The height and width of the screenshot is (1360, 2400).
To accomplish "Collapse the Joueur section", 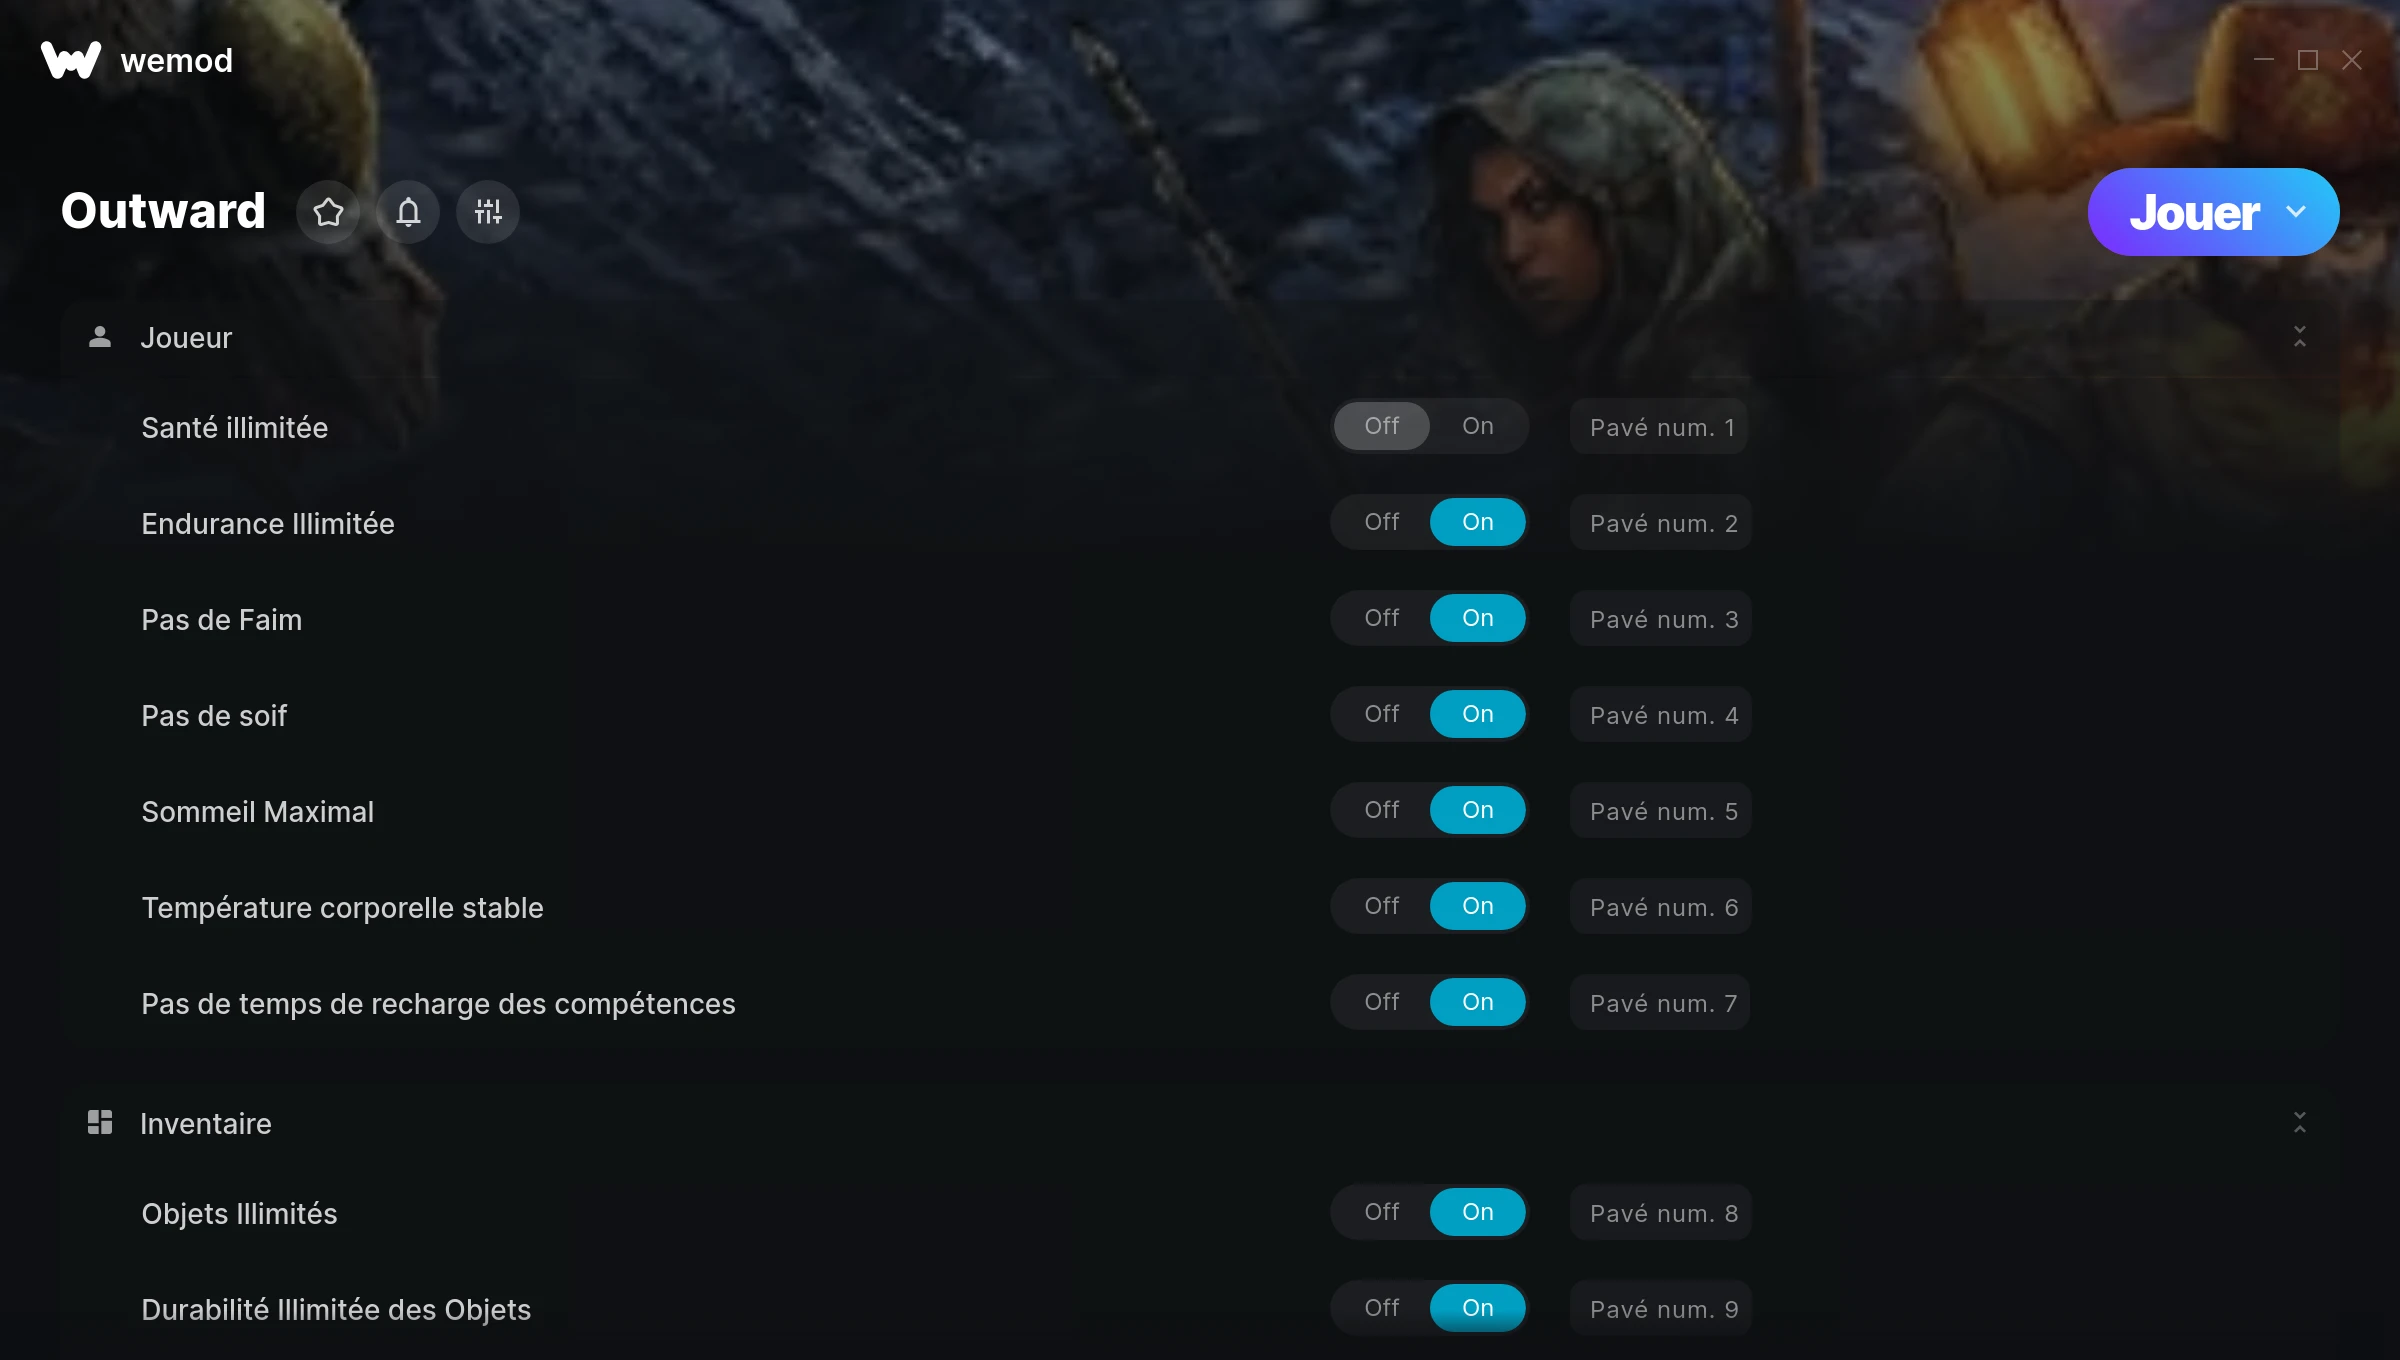I will point(2300,337).
